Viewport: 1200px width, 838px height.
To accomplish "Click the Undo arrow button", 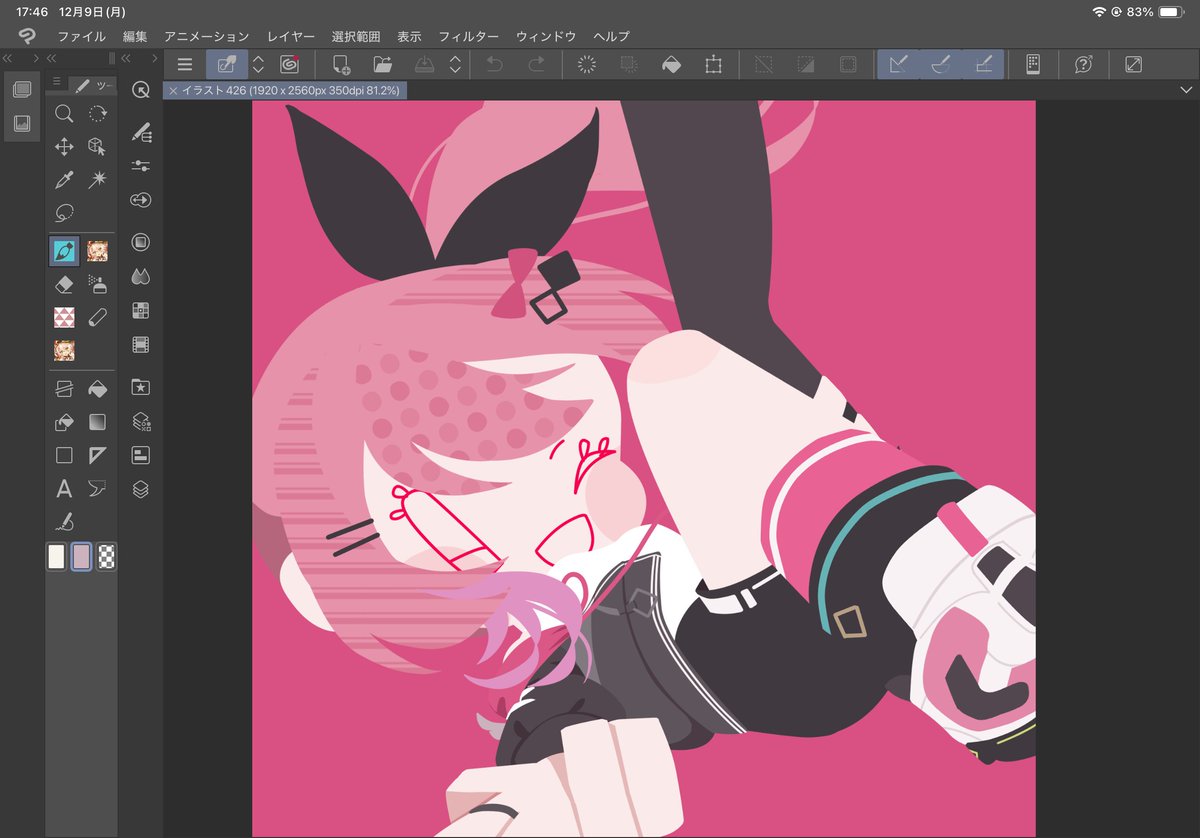I will click(x=494, y=65).
